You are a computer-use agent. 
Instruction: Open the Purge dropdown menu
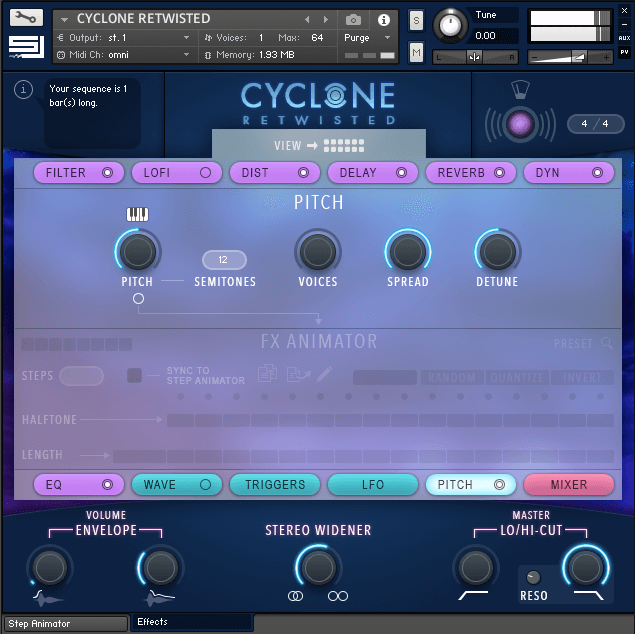(x=367, y=38)
